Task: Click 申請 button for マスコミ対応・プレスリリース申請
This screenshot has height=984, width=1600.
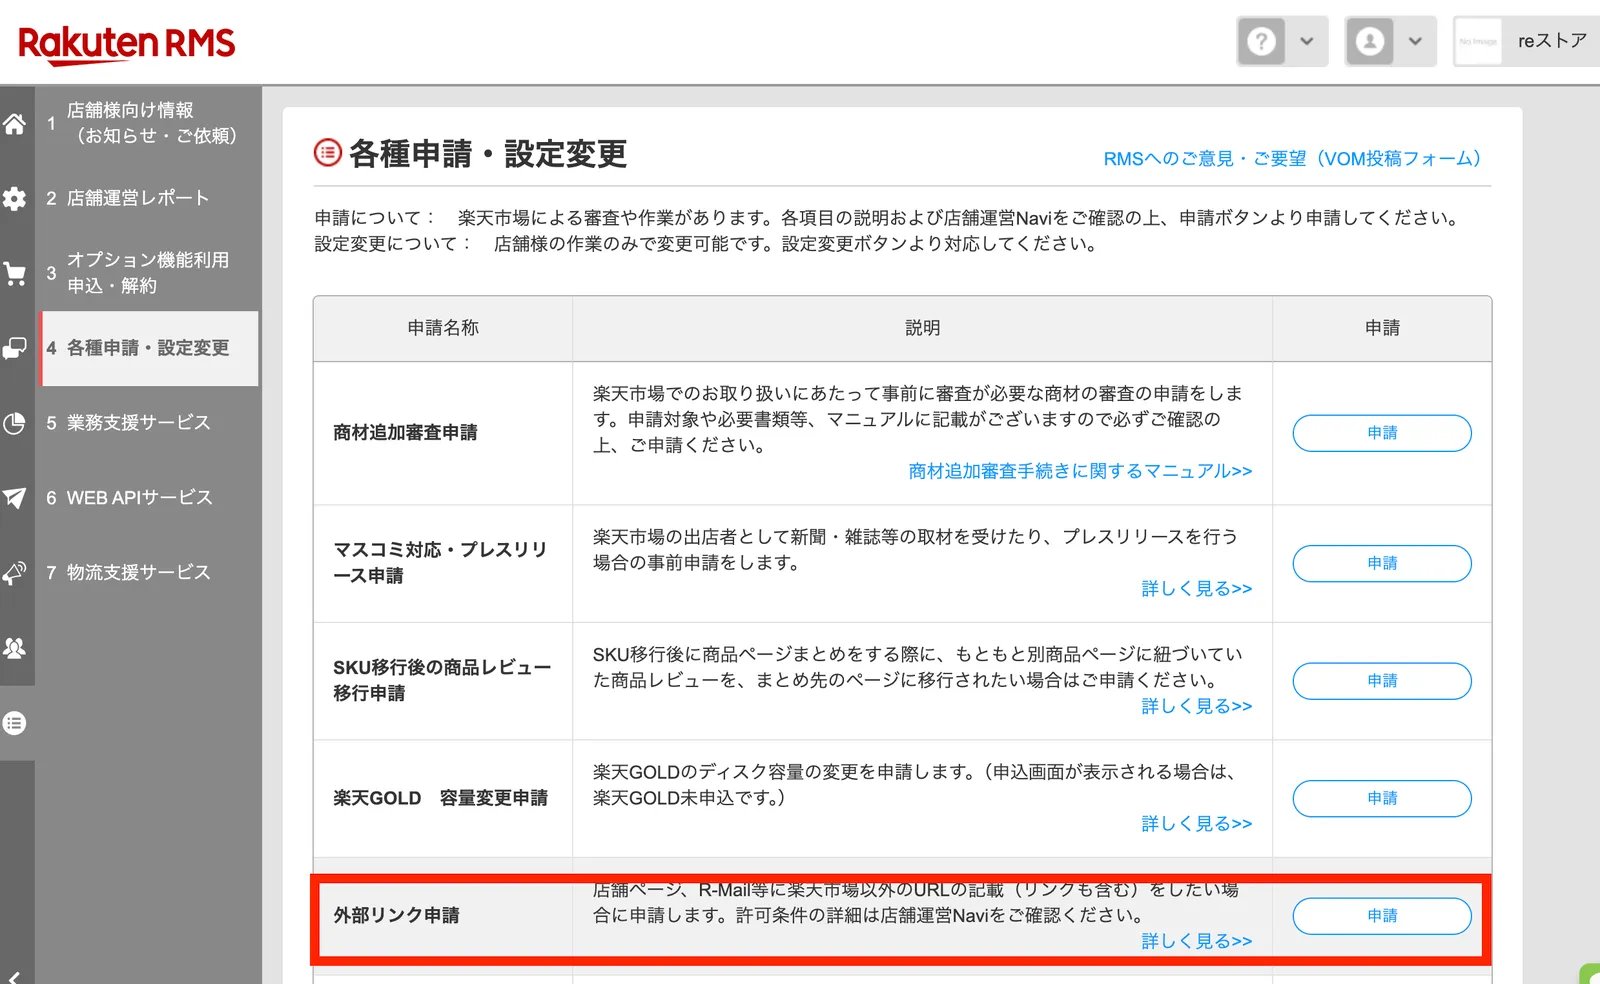Action: (1382, 563)
